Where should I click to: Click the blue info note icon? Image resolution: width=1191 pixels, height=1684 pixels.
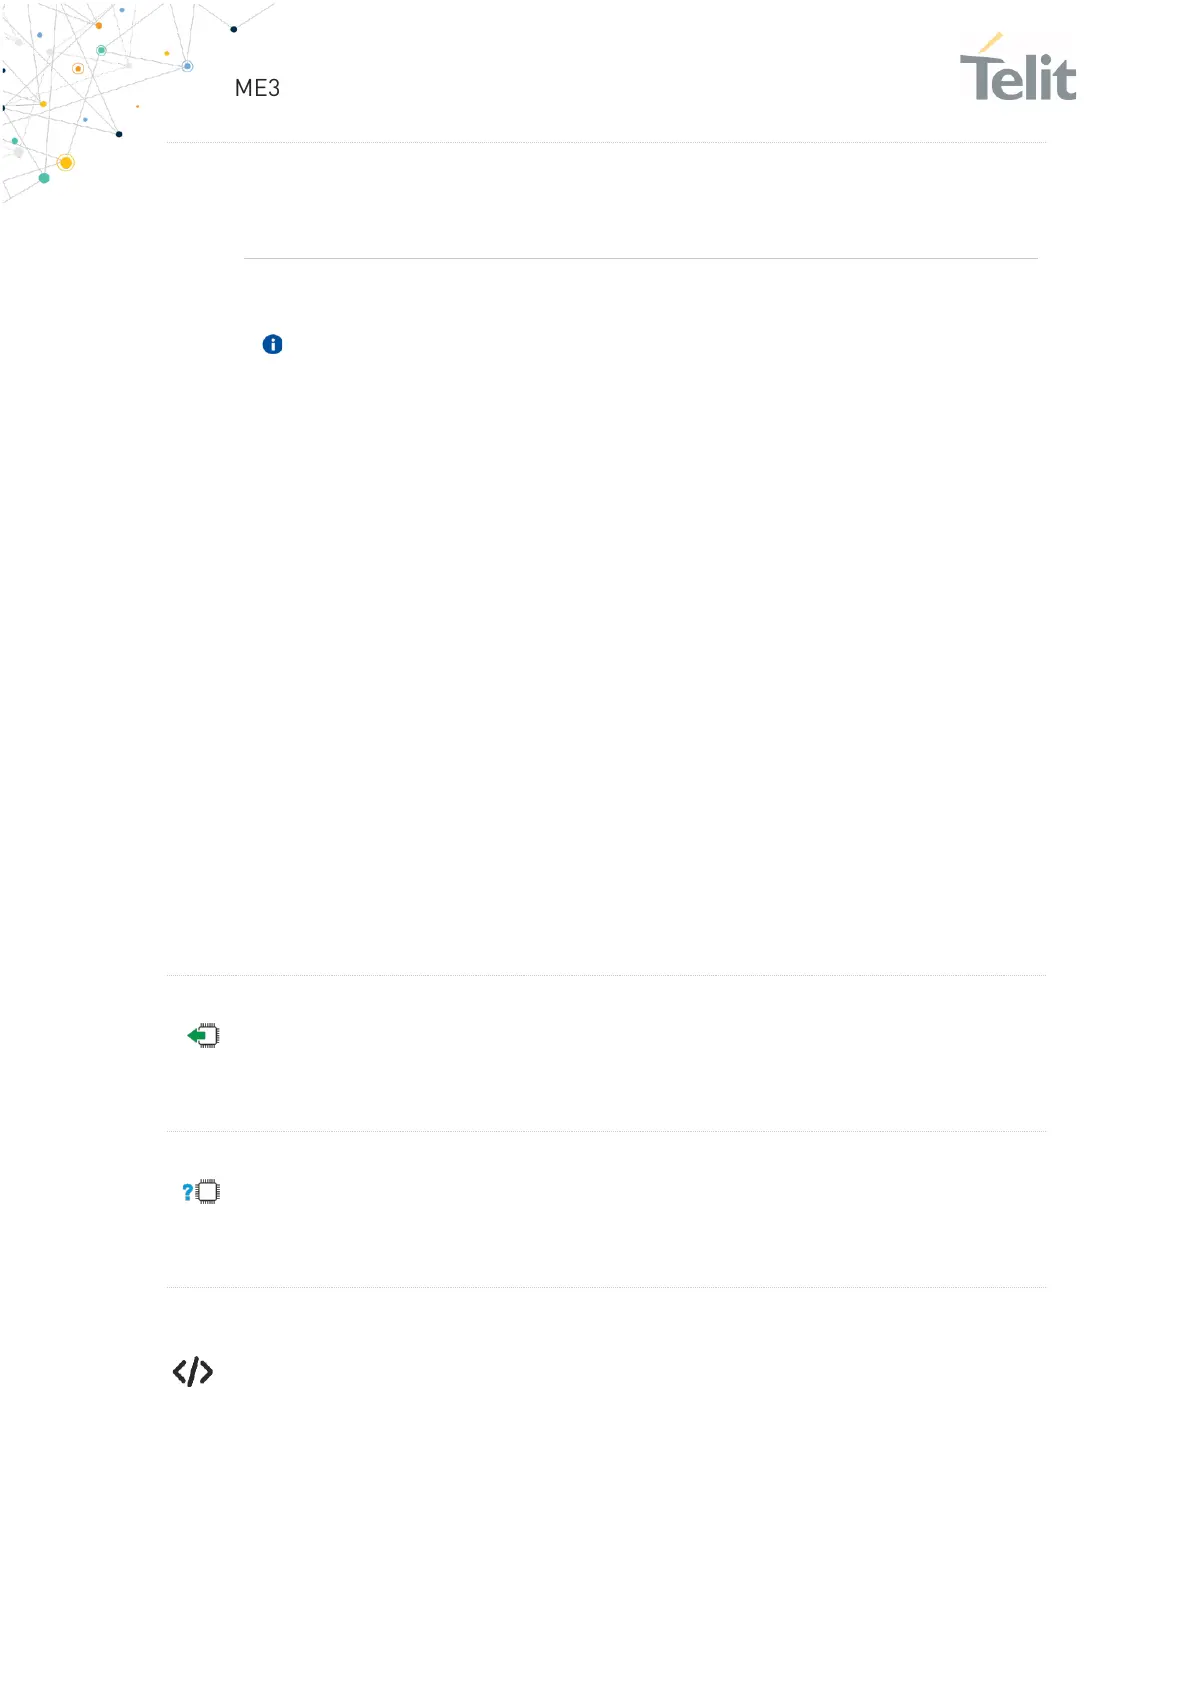(272, 345)
